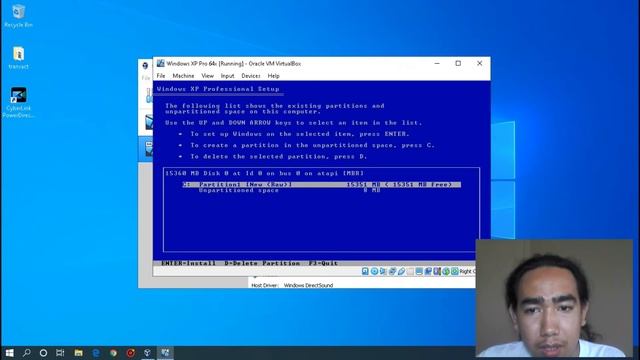This screenshot has height=360, width=640.
Task: Click the '15360 MB Disk 0' line
Action: (x=264, y=173)
